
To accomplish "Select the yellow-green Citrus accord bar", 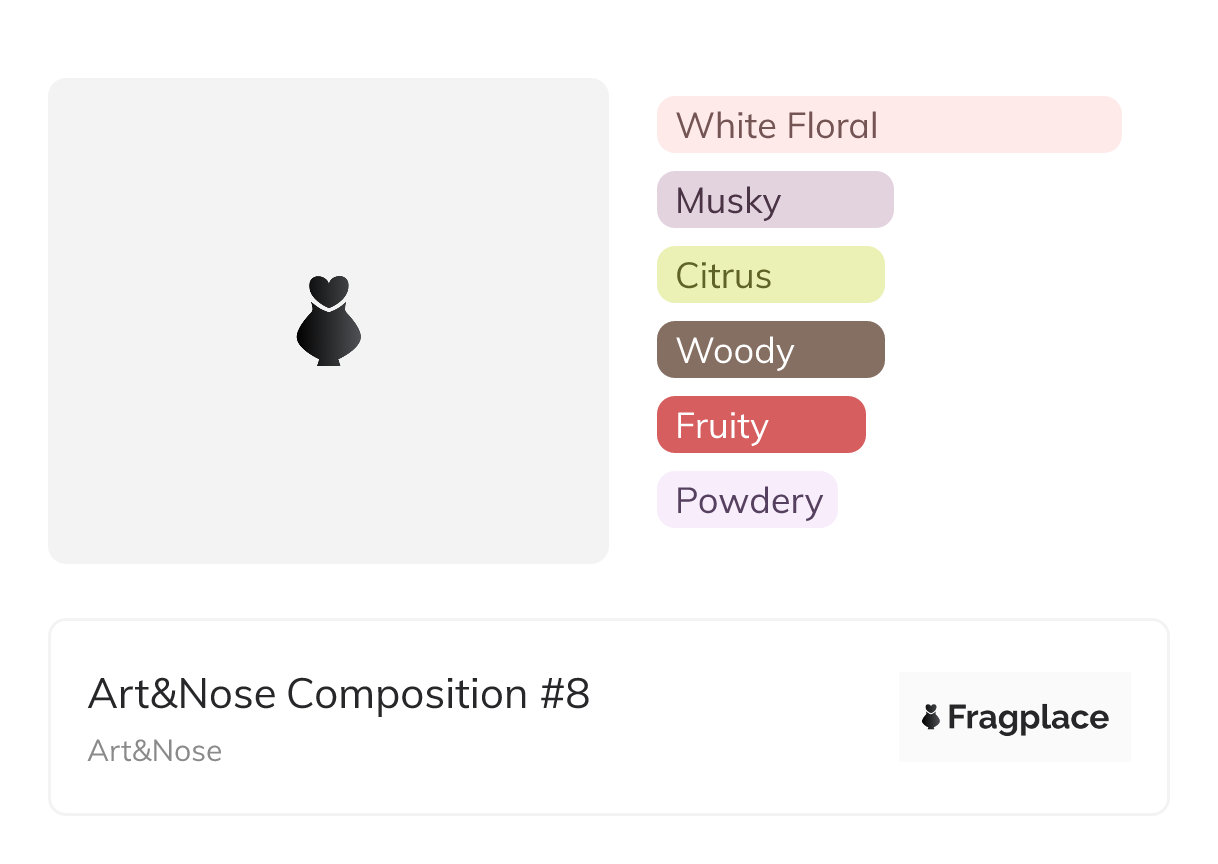I will 770,275.
